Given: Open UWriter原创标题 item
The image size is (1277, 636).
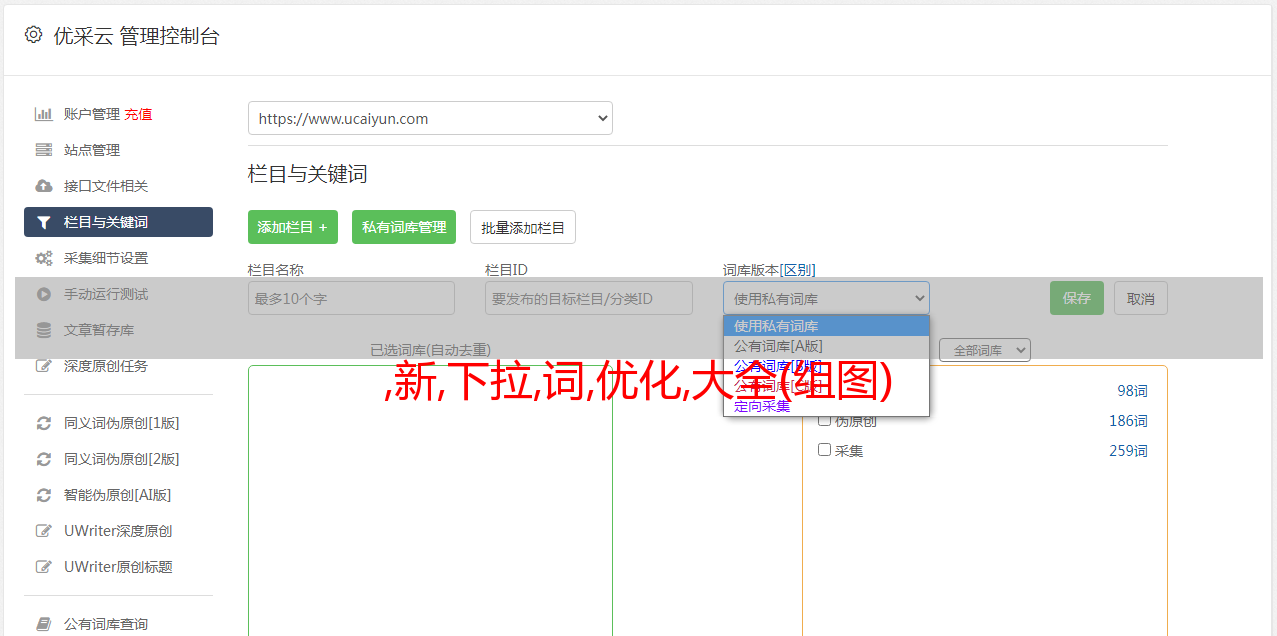Looking at the screenshot, I should (118, 567).
